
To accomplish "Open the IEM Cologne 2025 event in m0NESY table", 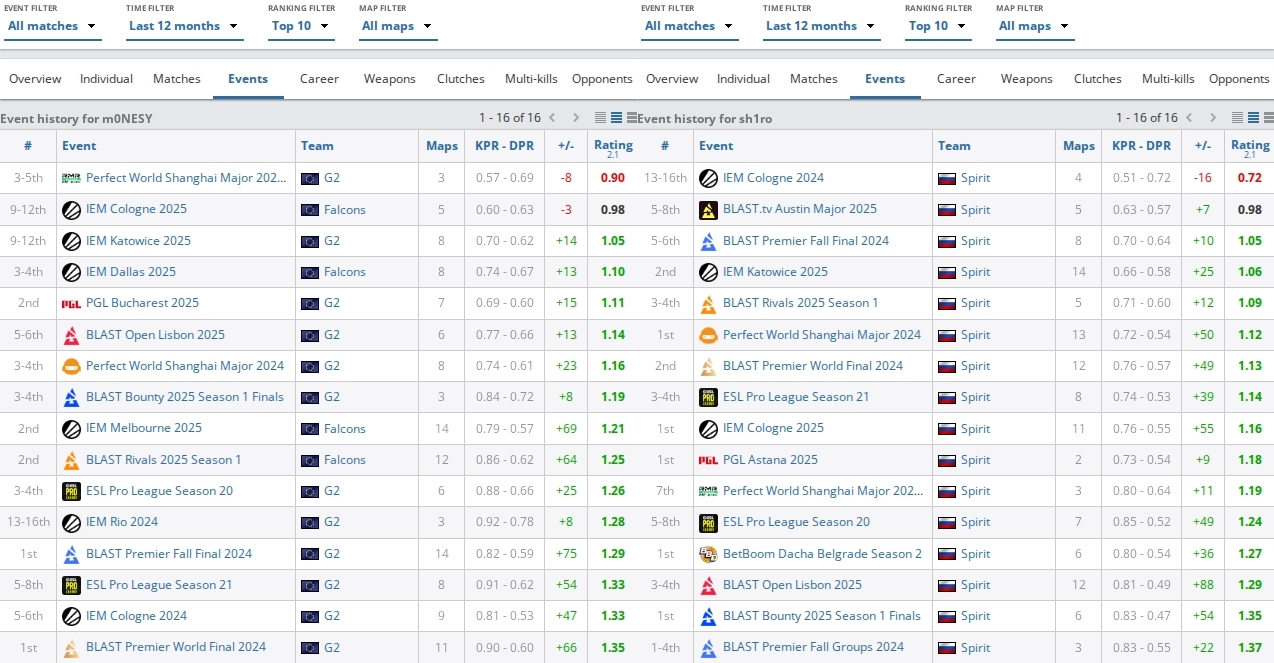I will tap(136, 209).
